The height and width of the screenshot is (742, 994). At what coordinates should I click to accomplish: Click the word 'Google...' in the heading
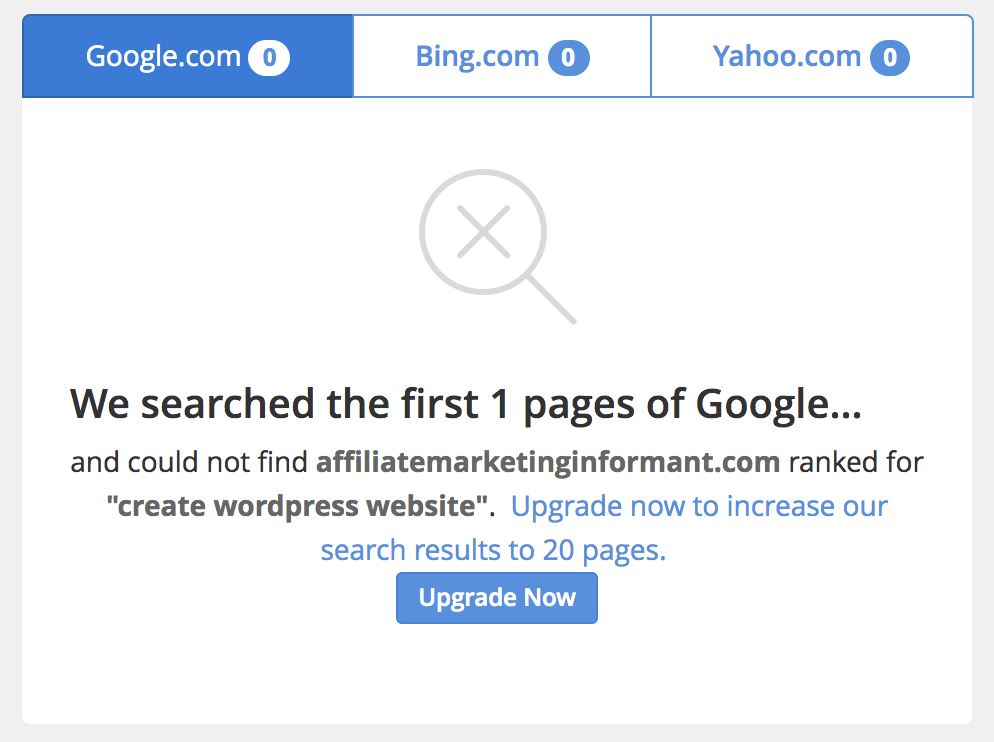pos(778,405)
